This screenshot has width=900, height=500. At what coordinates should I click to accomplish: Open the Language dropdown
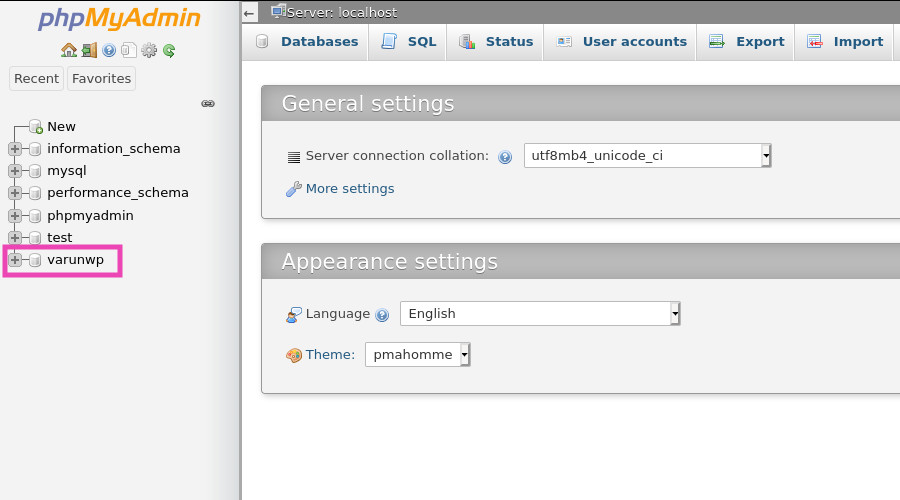[540, 313]
